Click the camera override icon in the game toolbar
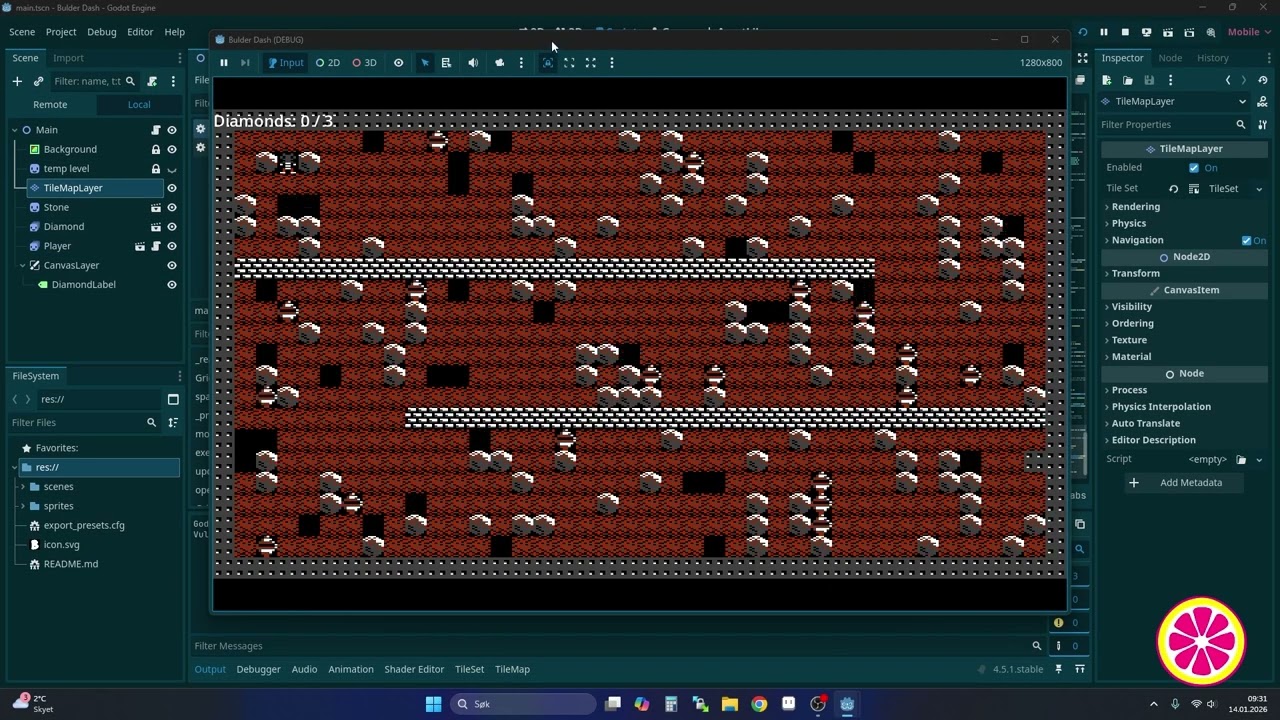1280x720 pixels. point(499,62)
